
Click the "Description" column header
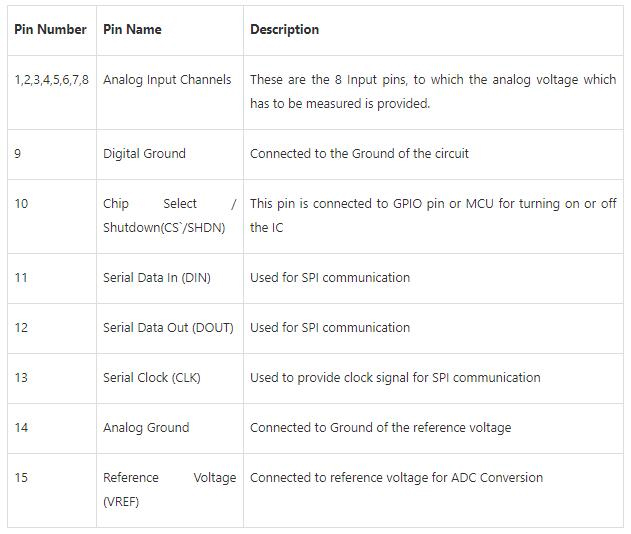click(285, 29)
